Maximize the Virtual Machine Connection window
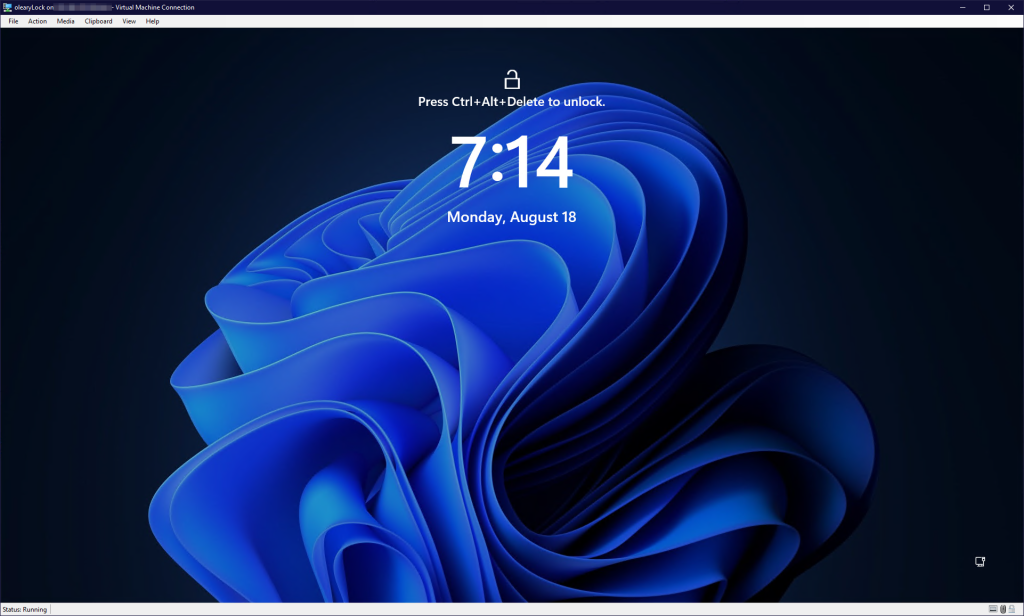 coord(987,7)
